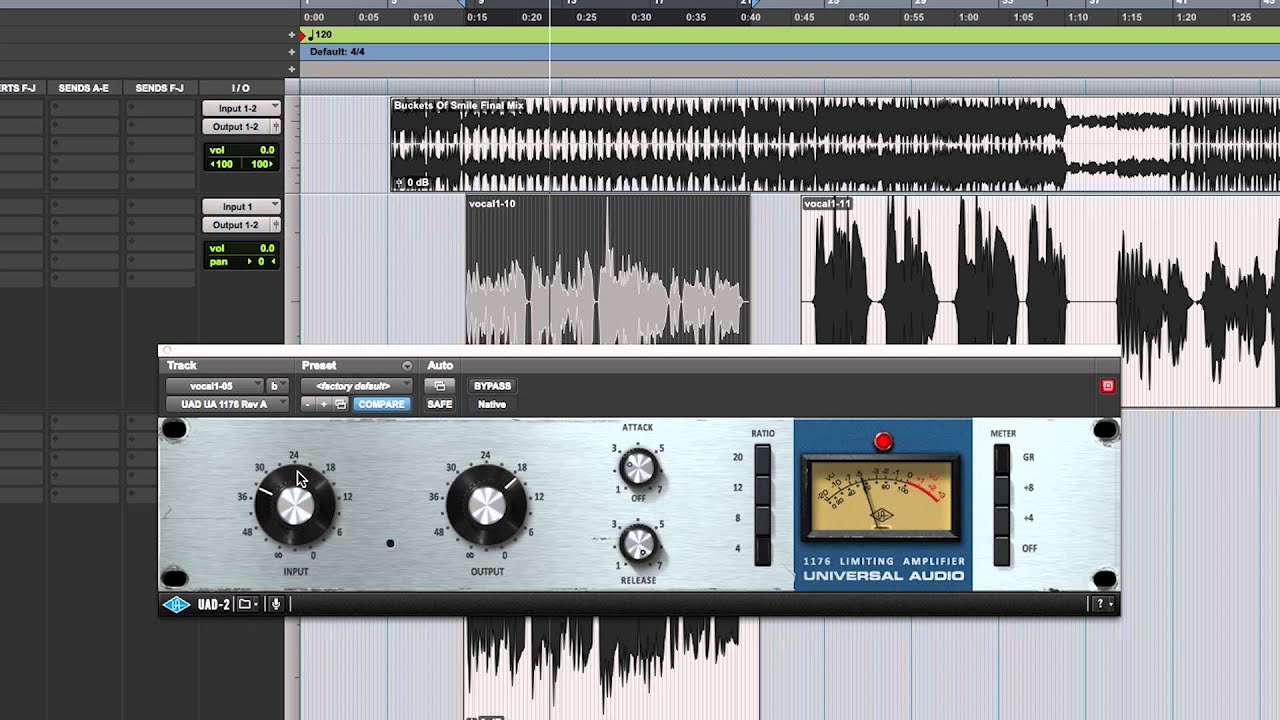Click the SENDS A-E column header
This screenshot has height=720, width=1280.
coord(83,88)
